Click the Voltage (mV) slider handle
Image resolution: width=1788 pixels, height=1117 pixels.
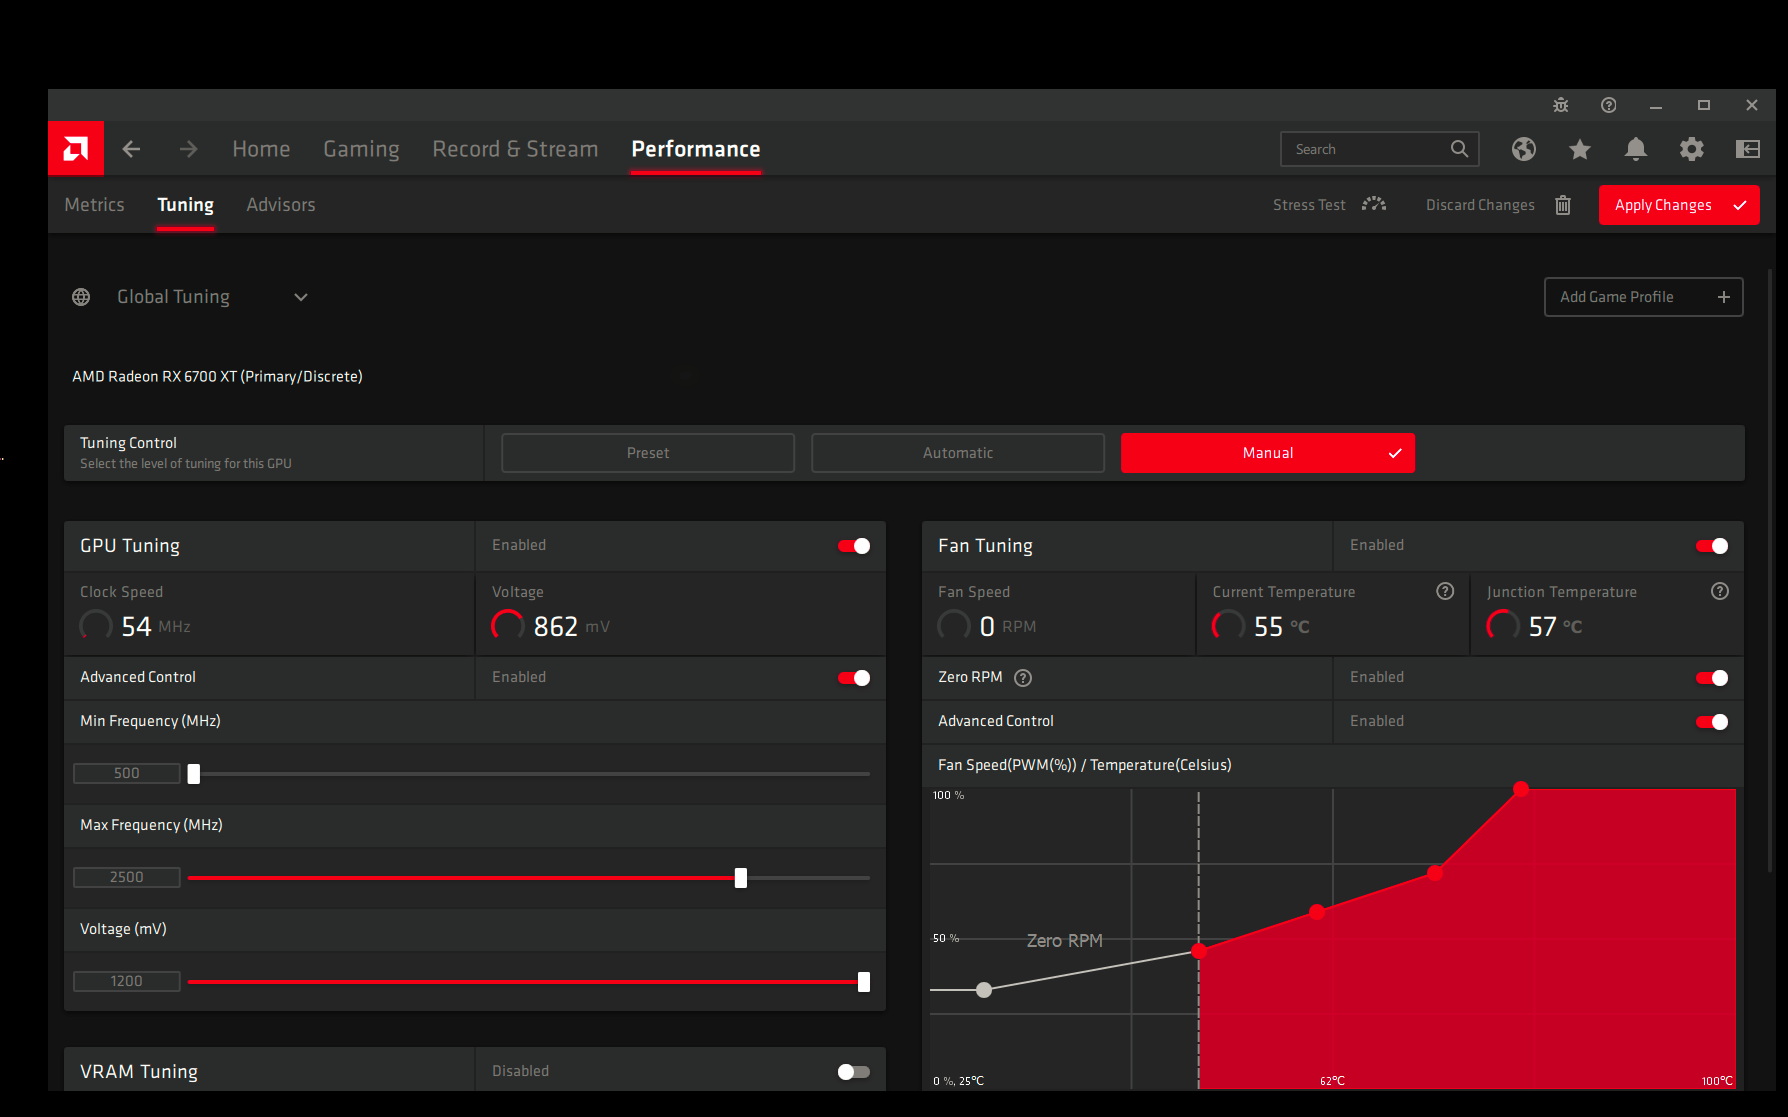coord(864,982)
